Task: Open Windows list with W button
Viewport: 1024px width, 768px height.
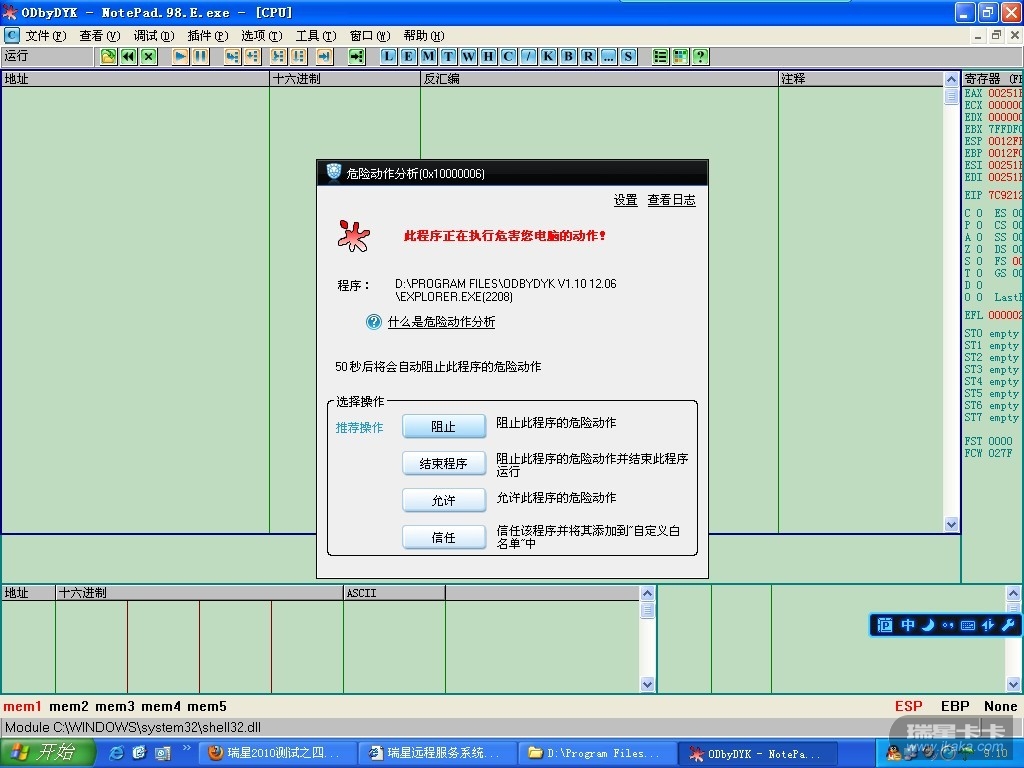Action: tap(468, 57)
